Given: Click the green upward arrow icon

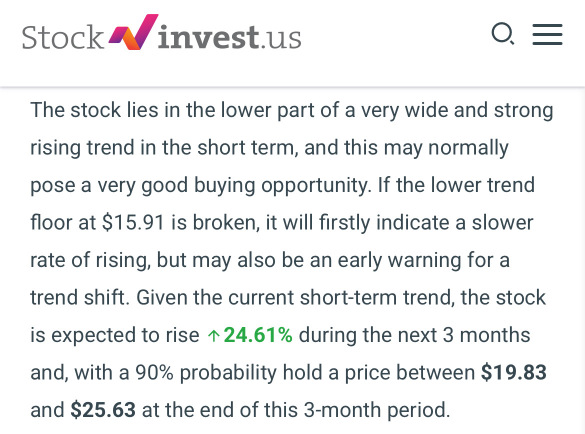Looking at the screenshot, I should click(x=213, y=335).
